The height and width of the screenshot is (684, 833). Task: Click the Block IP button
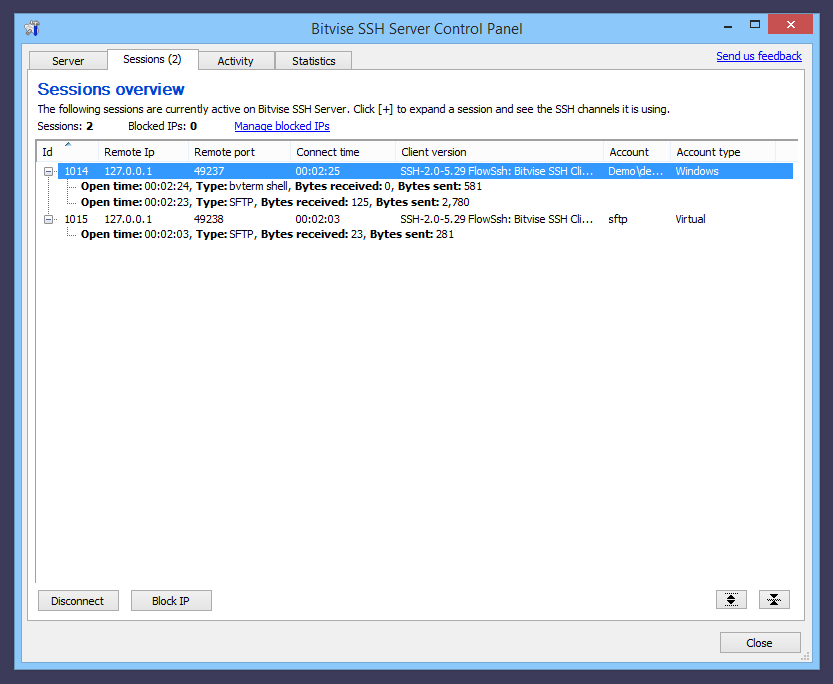pos(170,601)
